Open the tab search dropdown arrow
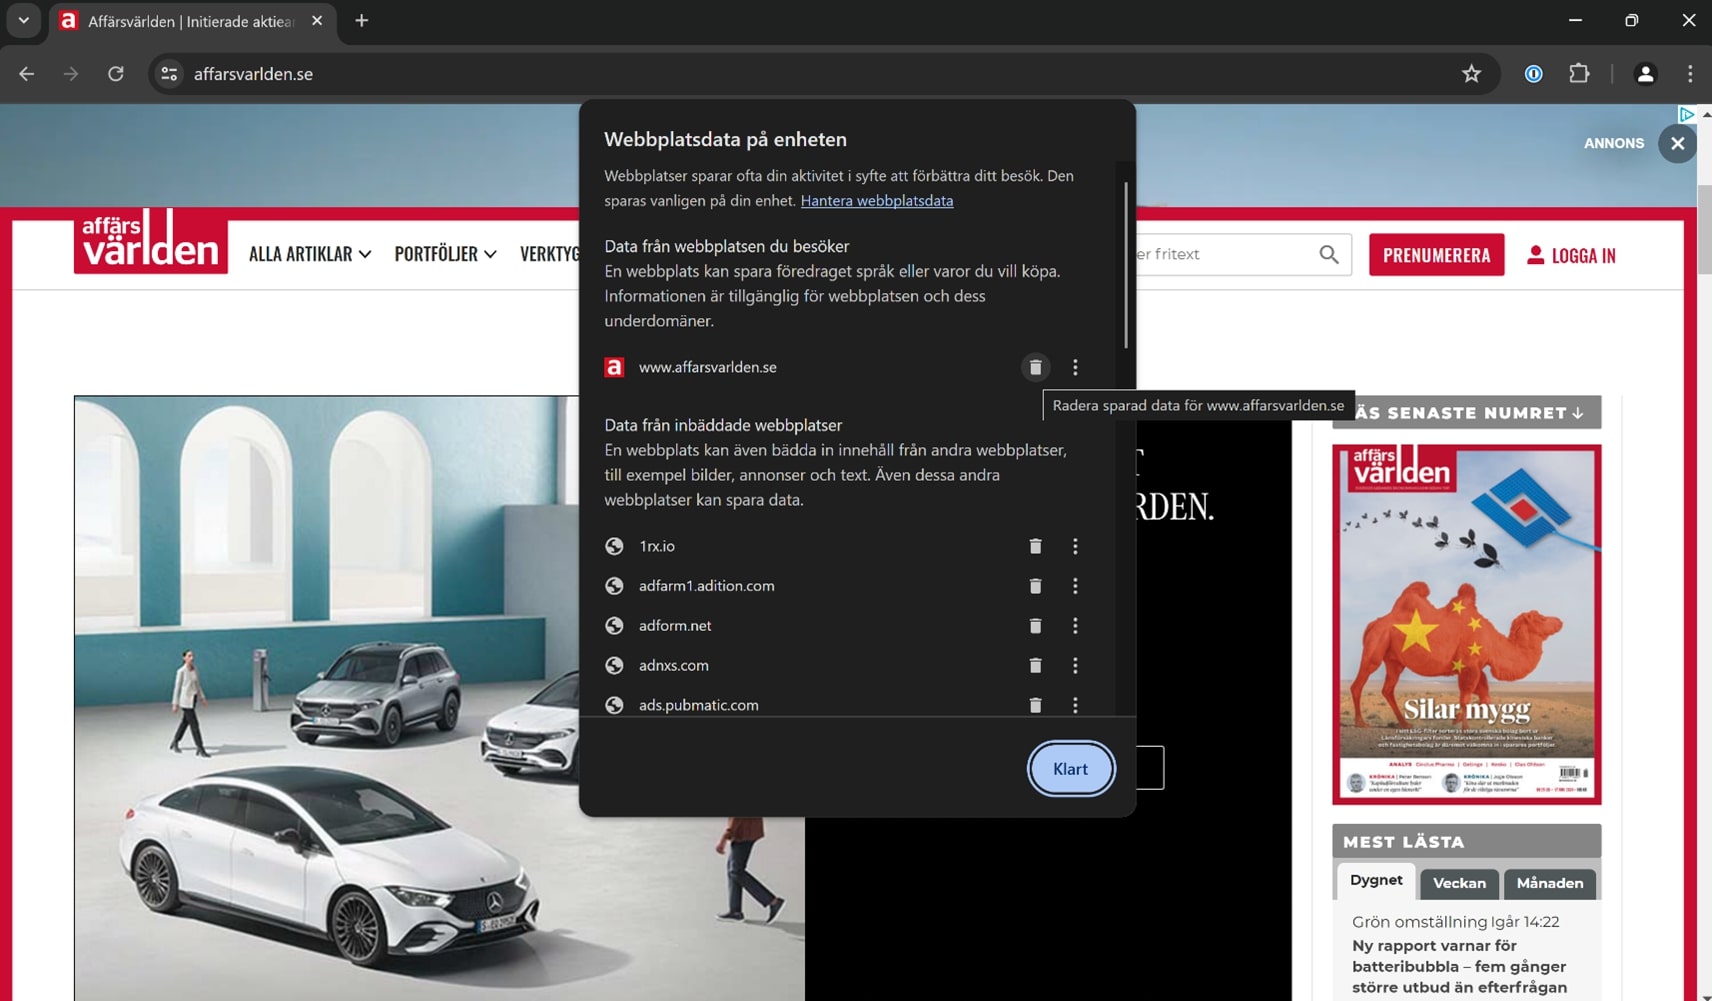Screen dimensions: 1712x1001 pyautogui.click(x=23, y=21)
